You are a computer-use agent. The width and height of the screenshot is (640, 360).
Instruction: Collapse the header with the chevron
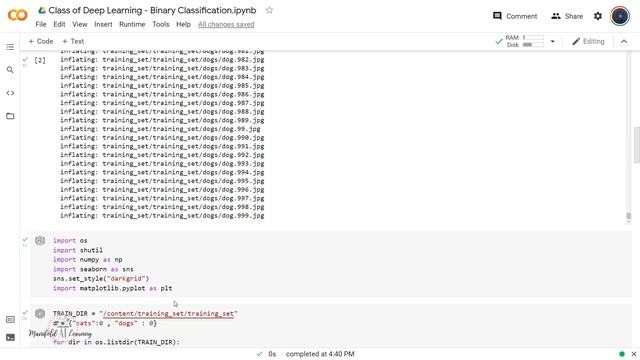coord(624,41)
